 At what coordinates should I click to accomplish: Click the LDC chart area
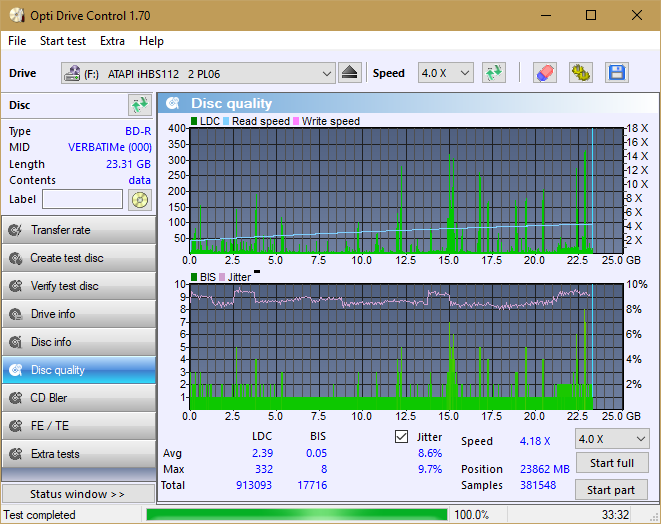[406, 191]
